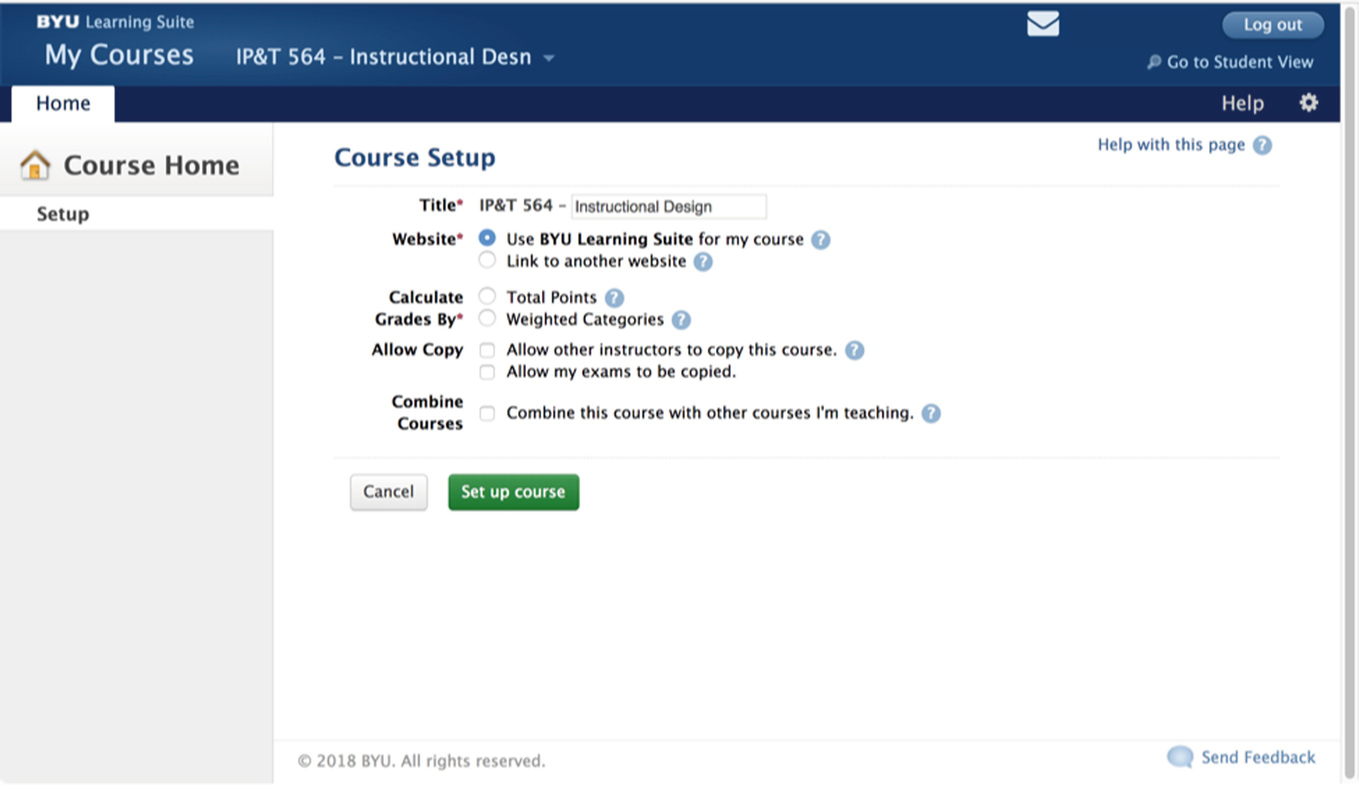This screenshot has width=1359, height=785.
Task: Click the green Set up course button
Action: click(513, 492)
